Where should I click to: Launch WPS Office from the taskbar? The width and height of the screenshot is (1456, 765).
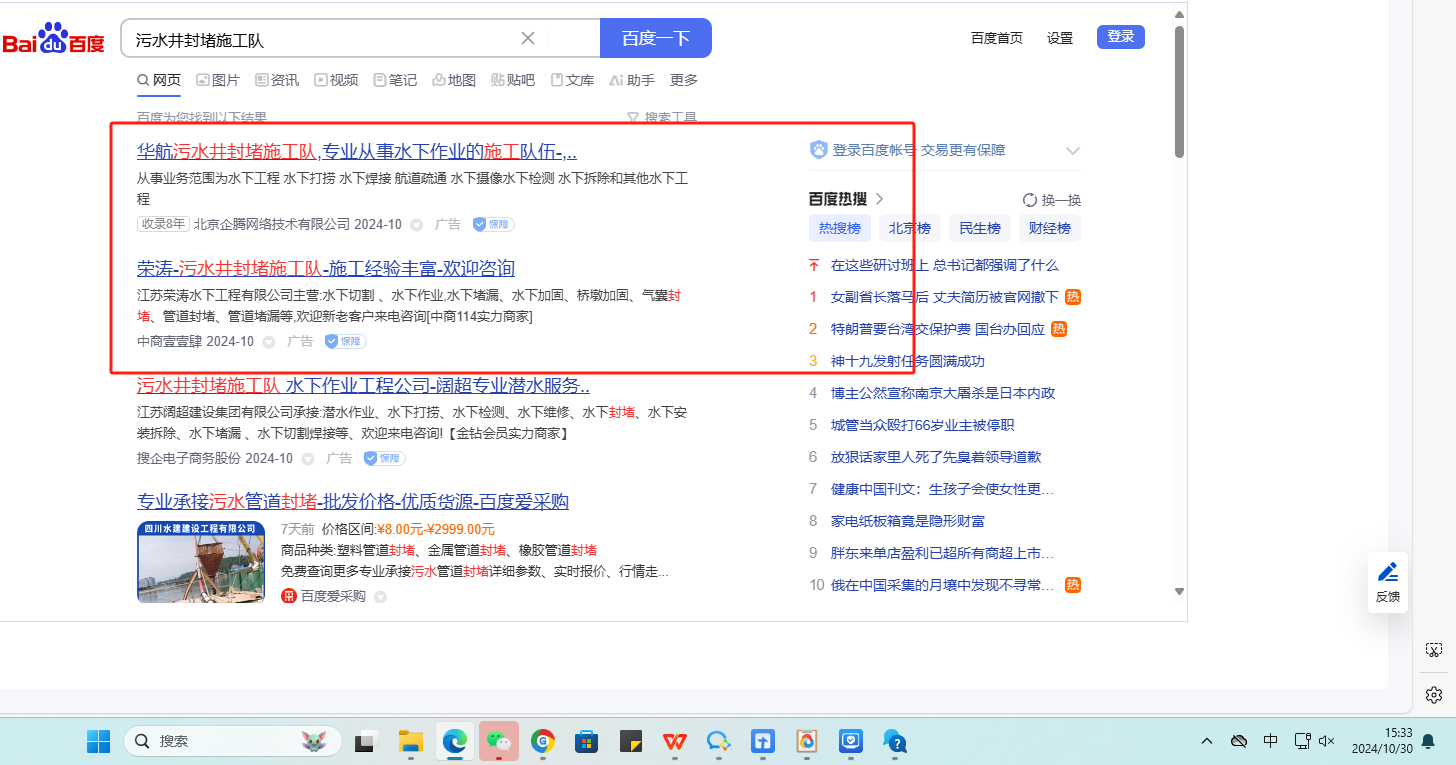(x=675, y=741)
